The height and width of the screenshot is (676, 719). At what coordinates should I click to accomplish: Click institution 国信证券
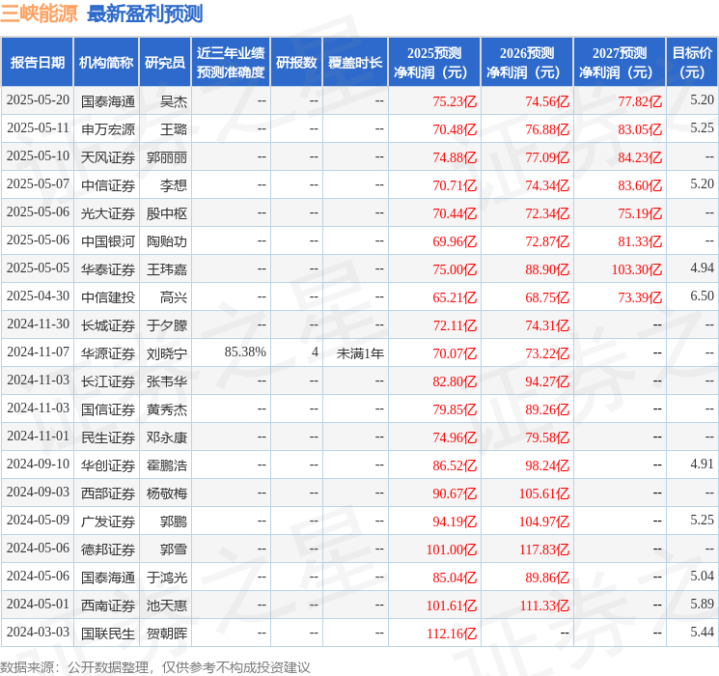pos(108,409)
